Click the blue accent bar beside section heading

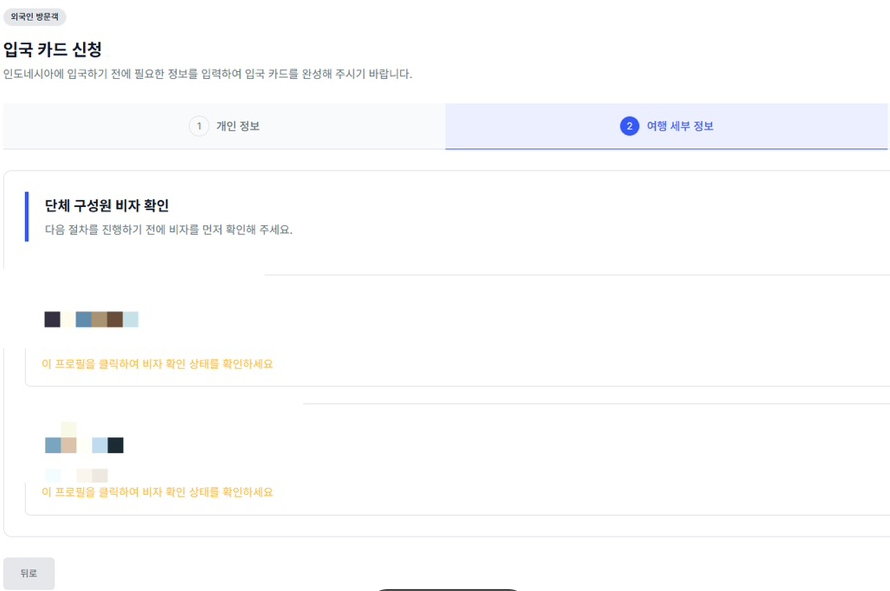(27, 217)
